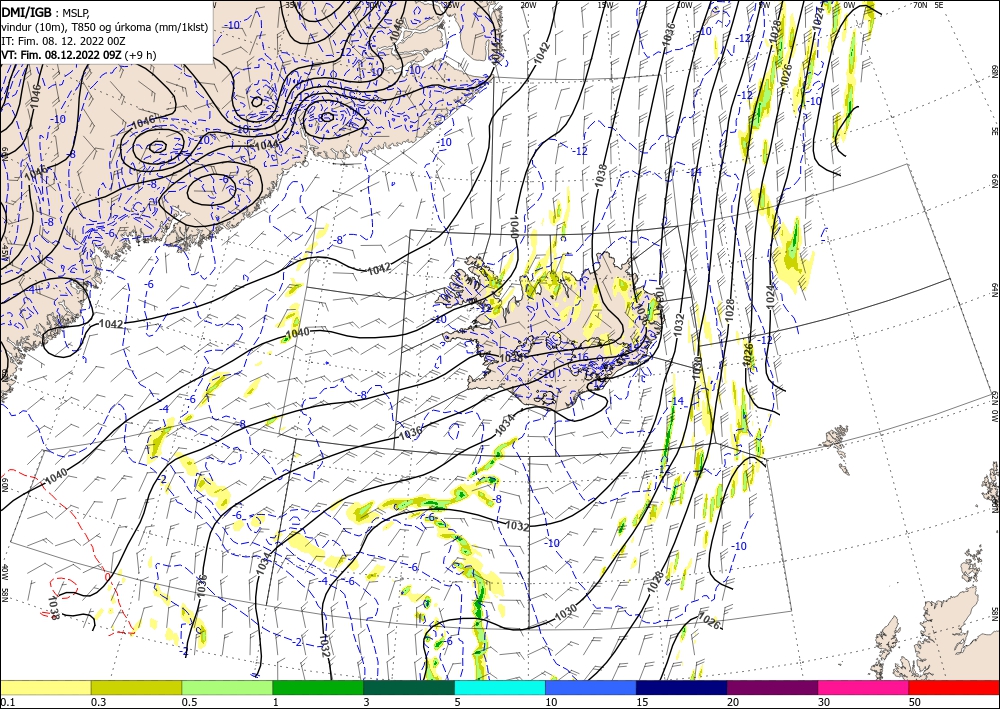Click the 'vindur (10m), T850 og úrkoma' line

pos(105,26)
